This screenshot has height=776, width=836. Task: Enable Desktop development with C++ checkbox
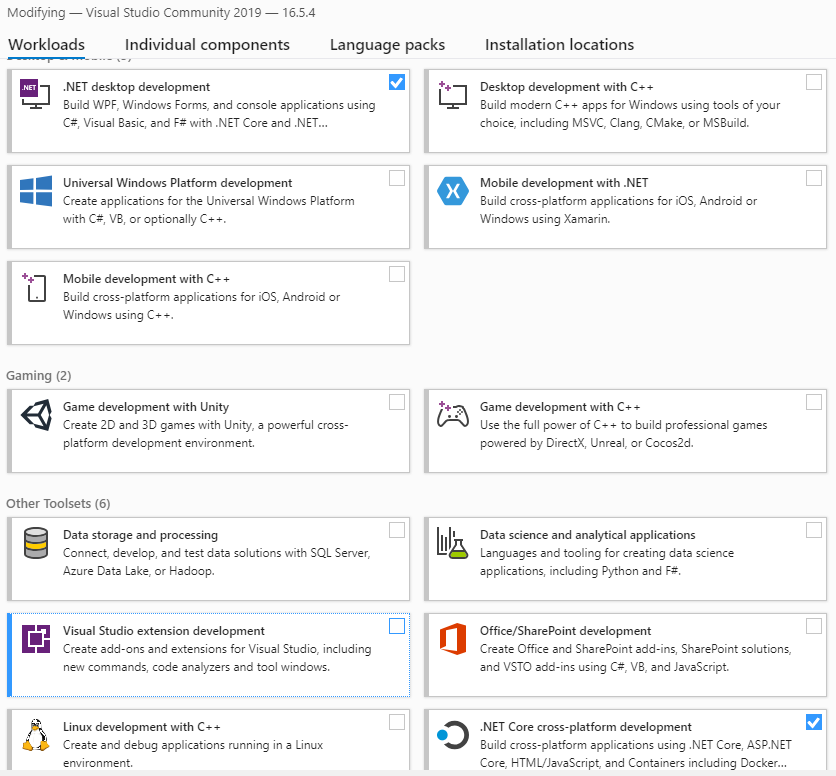pyautogui.click(x=814, y=82)
